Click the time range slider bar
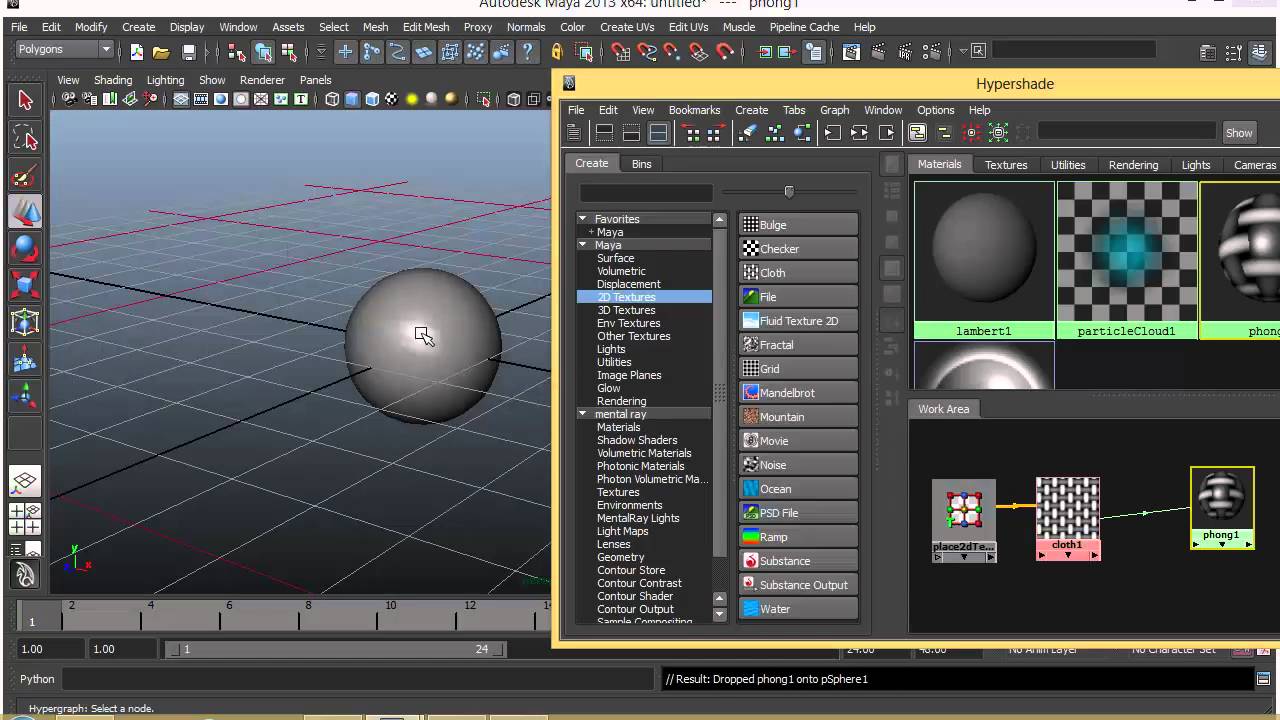This screenshot has width=1280, height=720. (x=333, y=649)
